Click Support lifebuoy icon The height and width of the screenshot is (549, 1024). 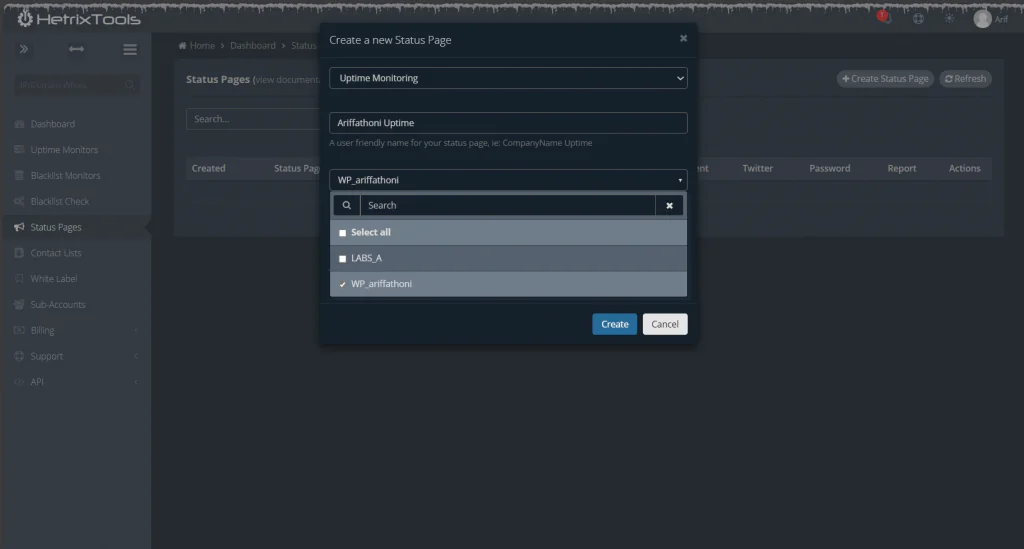click(19, 356)
